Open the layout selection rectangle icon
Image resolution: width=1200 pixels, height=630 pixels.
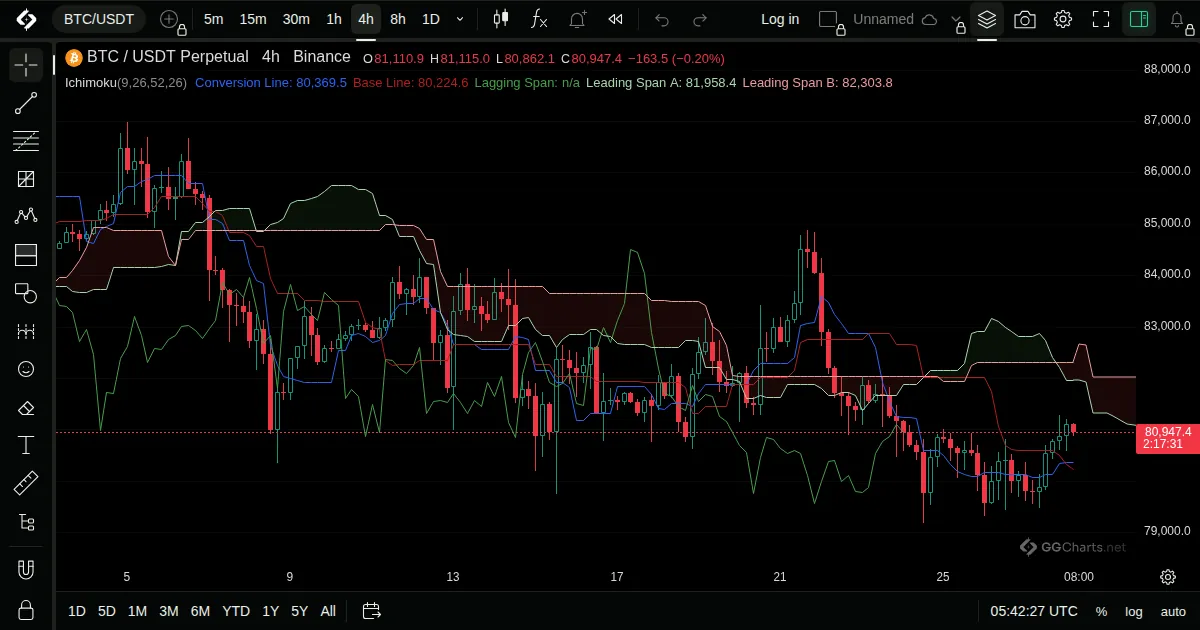click(829, 19)
